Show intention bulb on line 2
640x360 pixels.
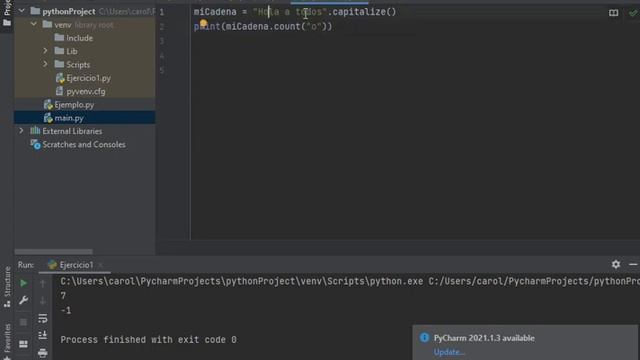pyautogui.click(x=203, y=23)
